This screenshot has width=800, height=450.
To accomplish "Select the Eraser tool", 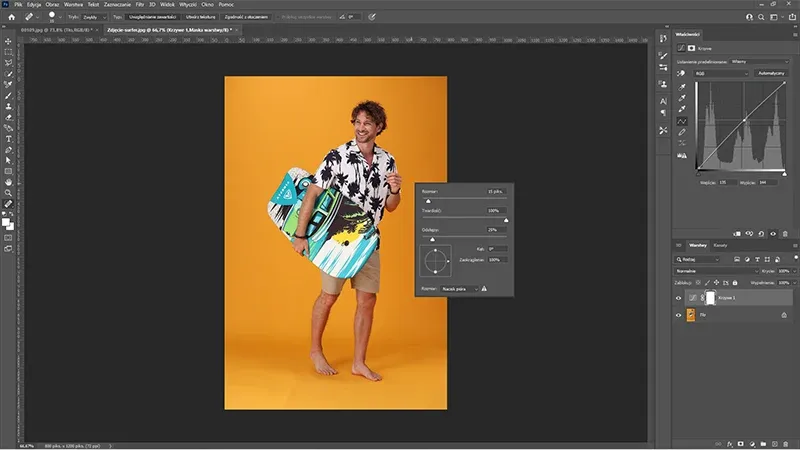I will [8, 117].
